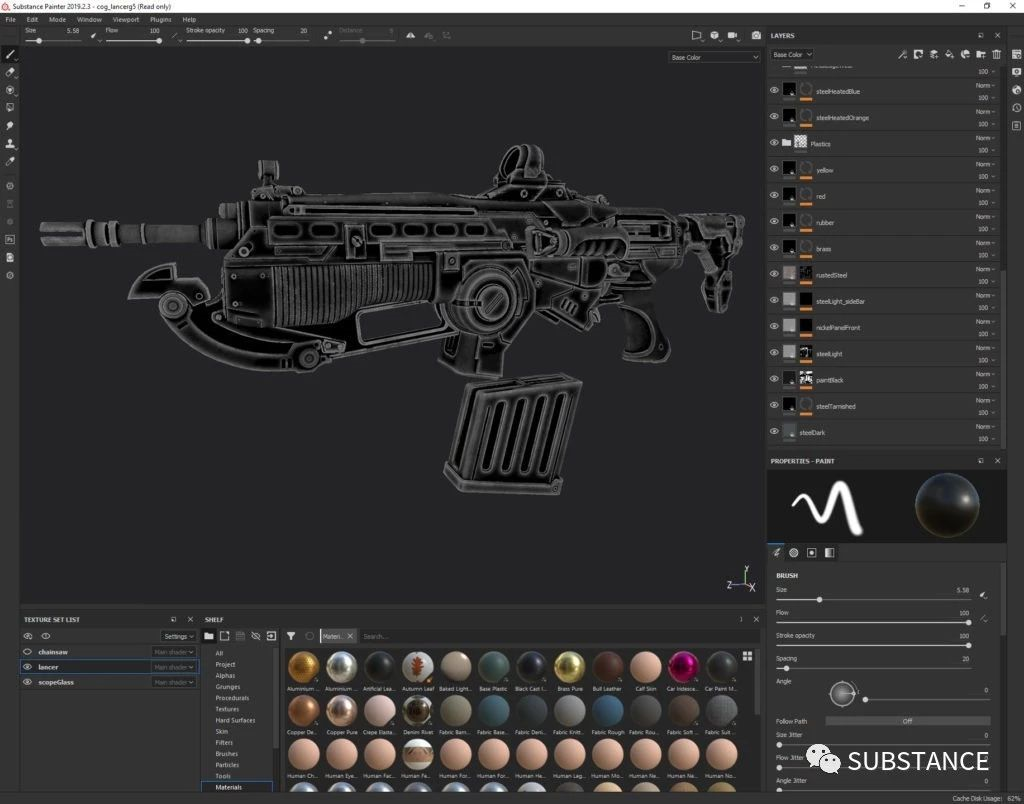Open blend mode dropdown for paintBlack layer
The height and width of the screenshot is (804, 1024).
click(985, 374)
